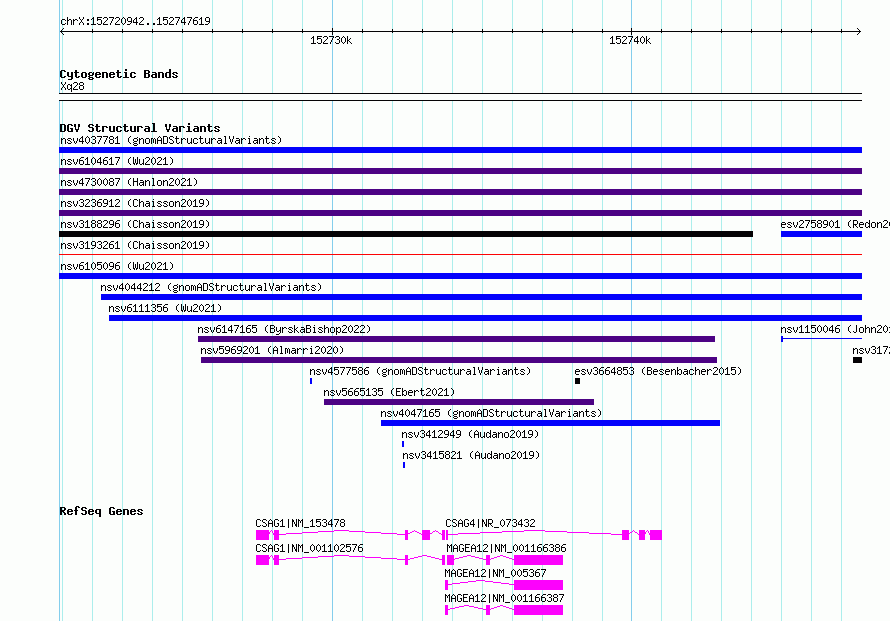Open MAGEA12|NM_001166387 transcript label
The height and width of the screenshot is (621, 890).
(505, 598)
